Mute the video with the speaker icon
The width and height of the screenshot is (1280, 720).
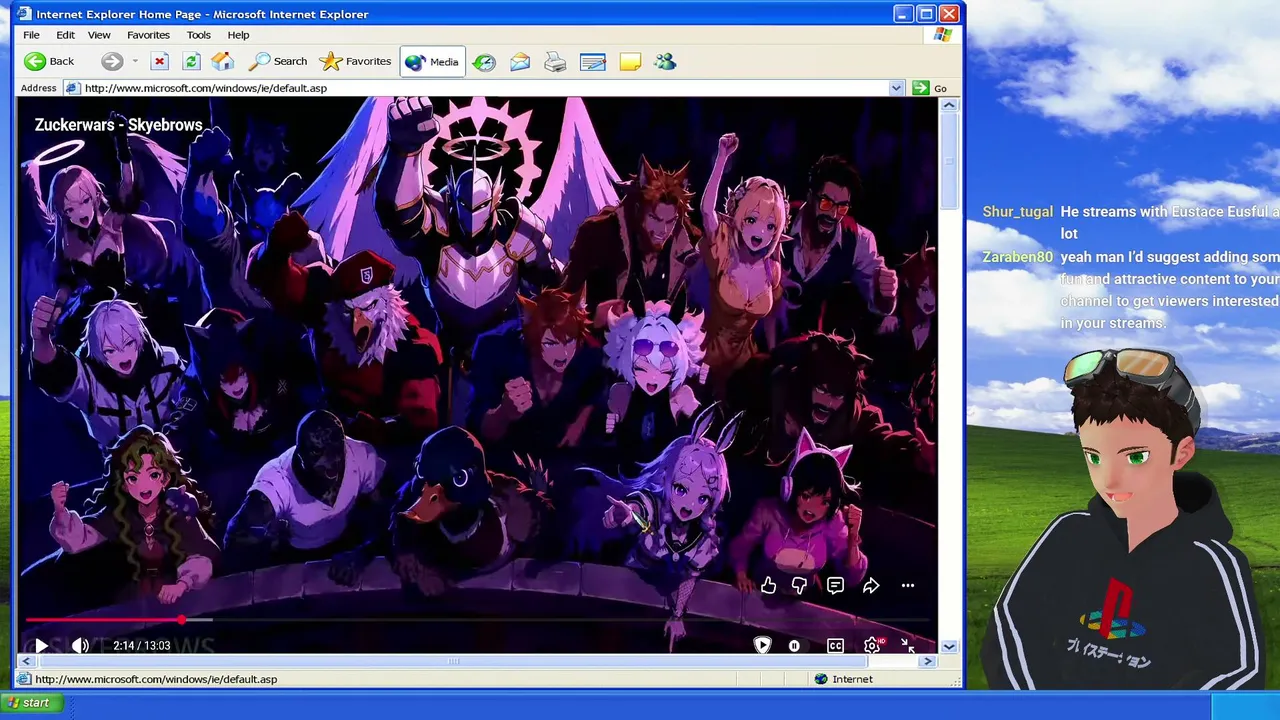[81, 646]
